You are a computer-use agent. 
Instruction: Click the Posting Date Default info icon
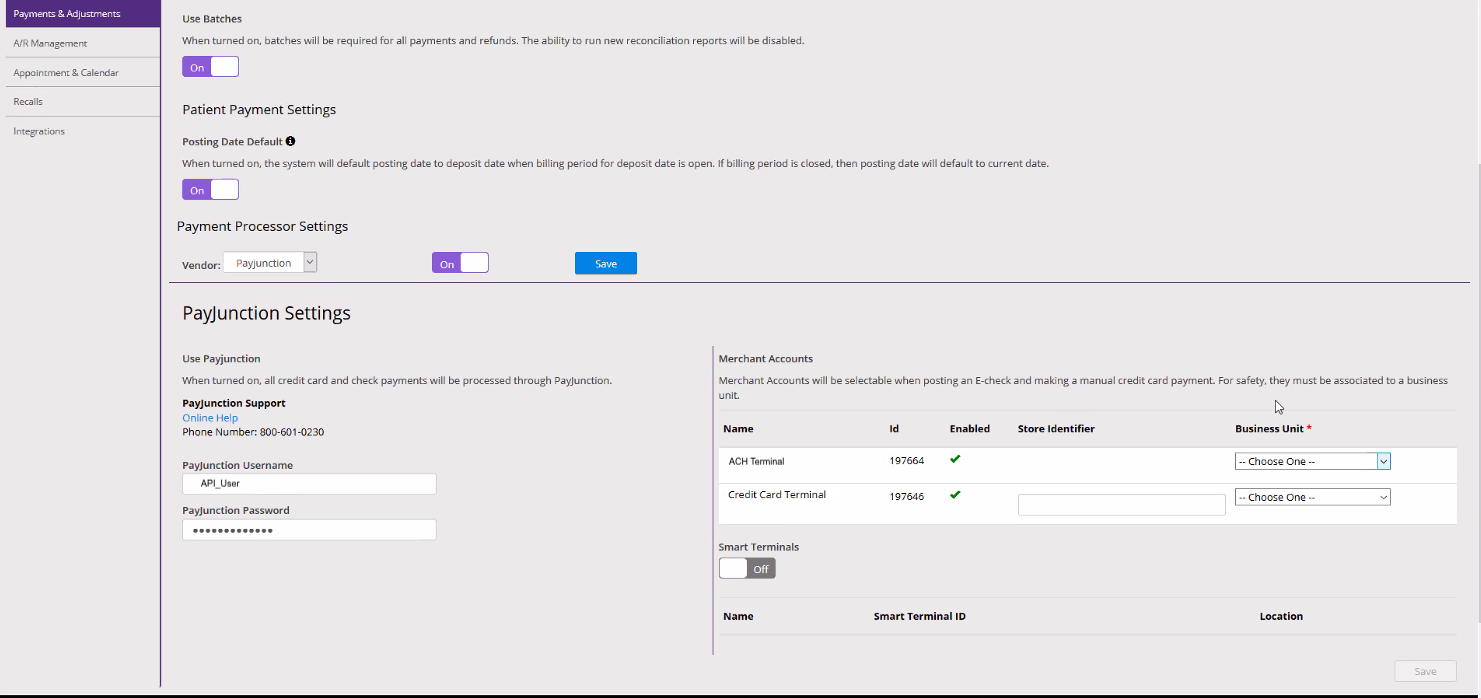tap(290, 142)
